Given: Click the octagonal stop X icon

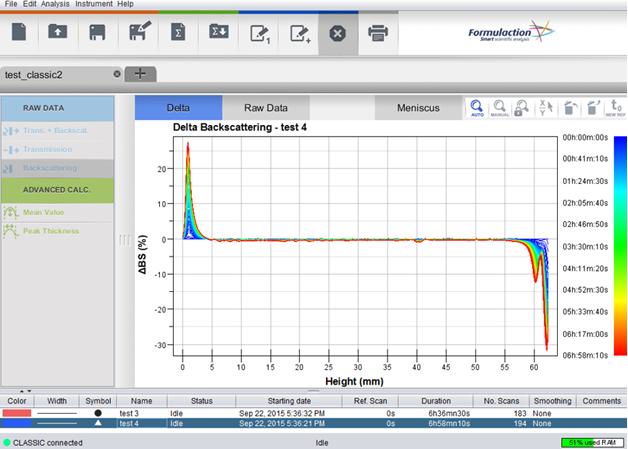Looking at the screenshot, I should click(x=338, y=33).
